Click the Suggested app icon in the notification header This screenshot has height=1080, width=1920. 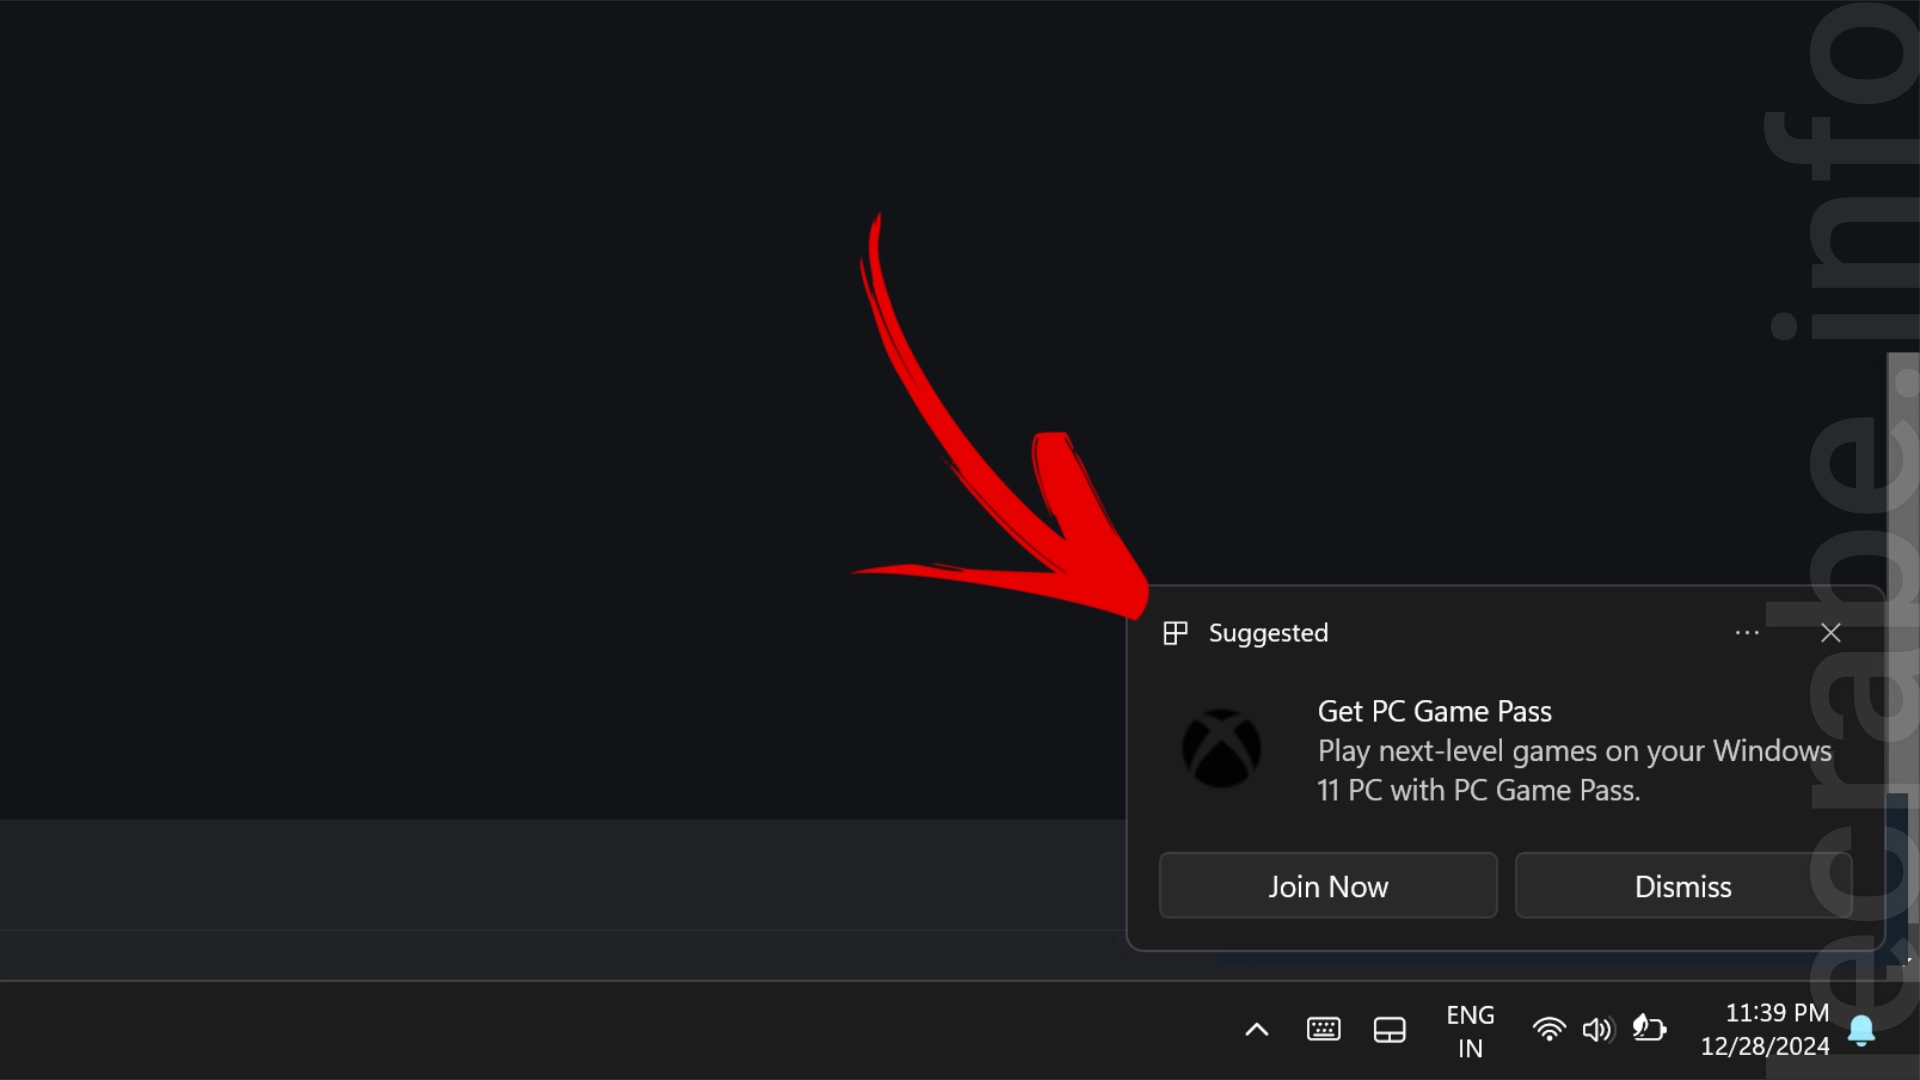pyautogui.click(x=1175, y=633)
